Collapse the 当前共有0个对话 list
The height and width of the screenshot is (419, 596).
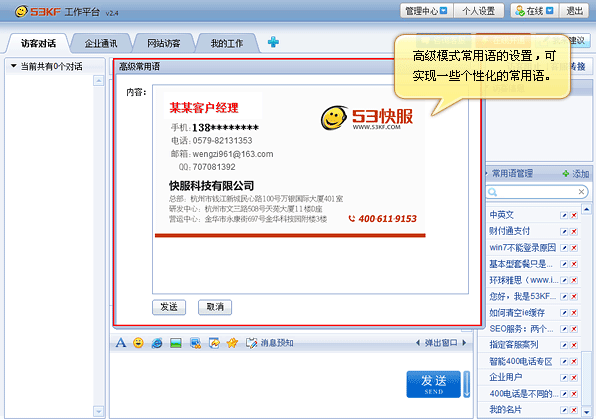(x=14, y=66)
